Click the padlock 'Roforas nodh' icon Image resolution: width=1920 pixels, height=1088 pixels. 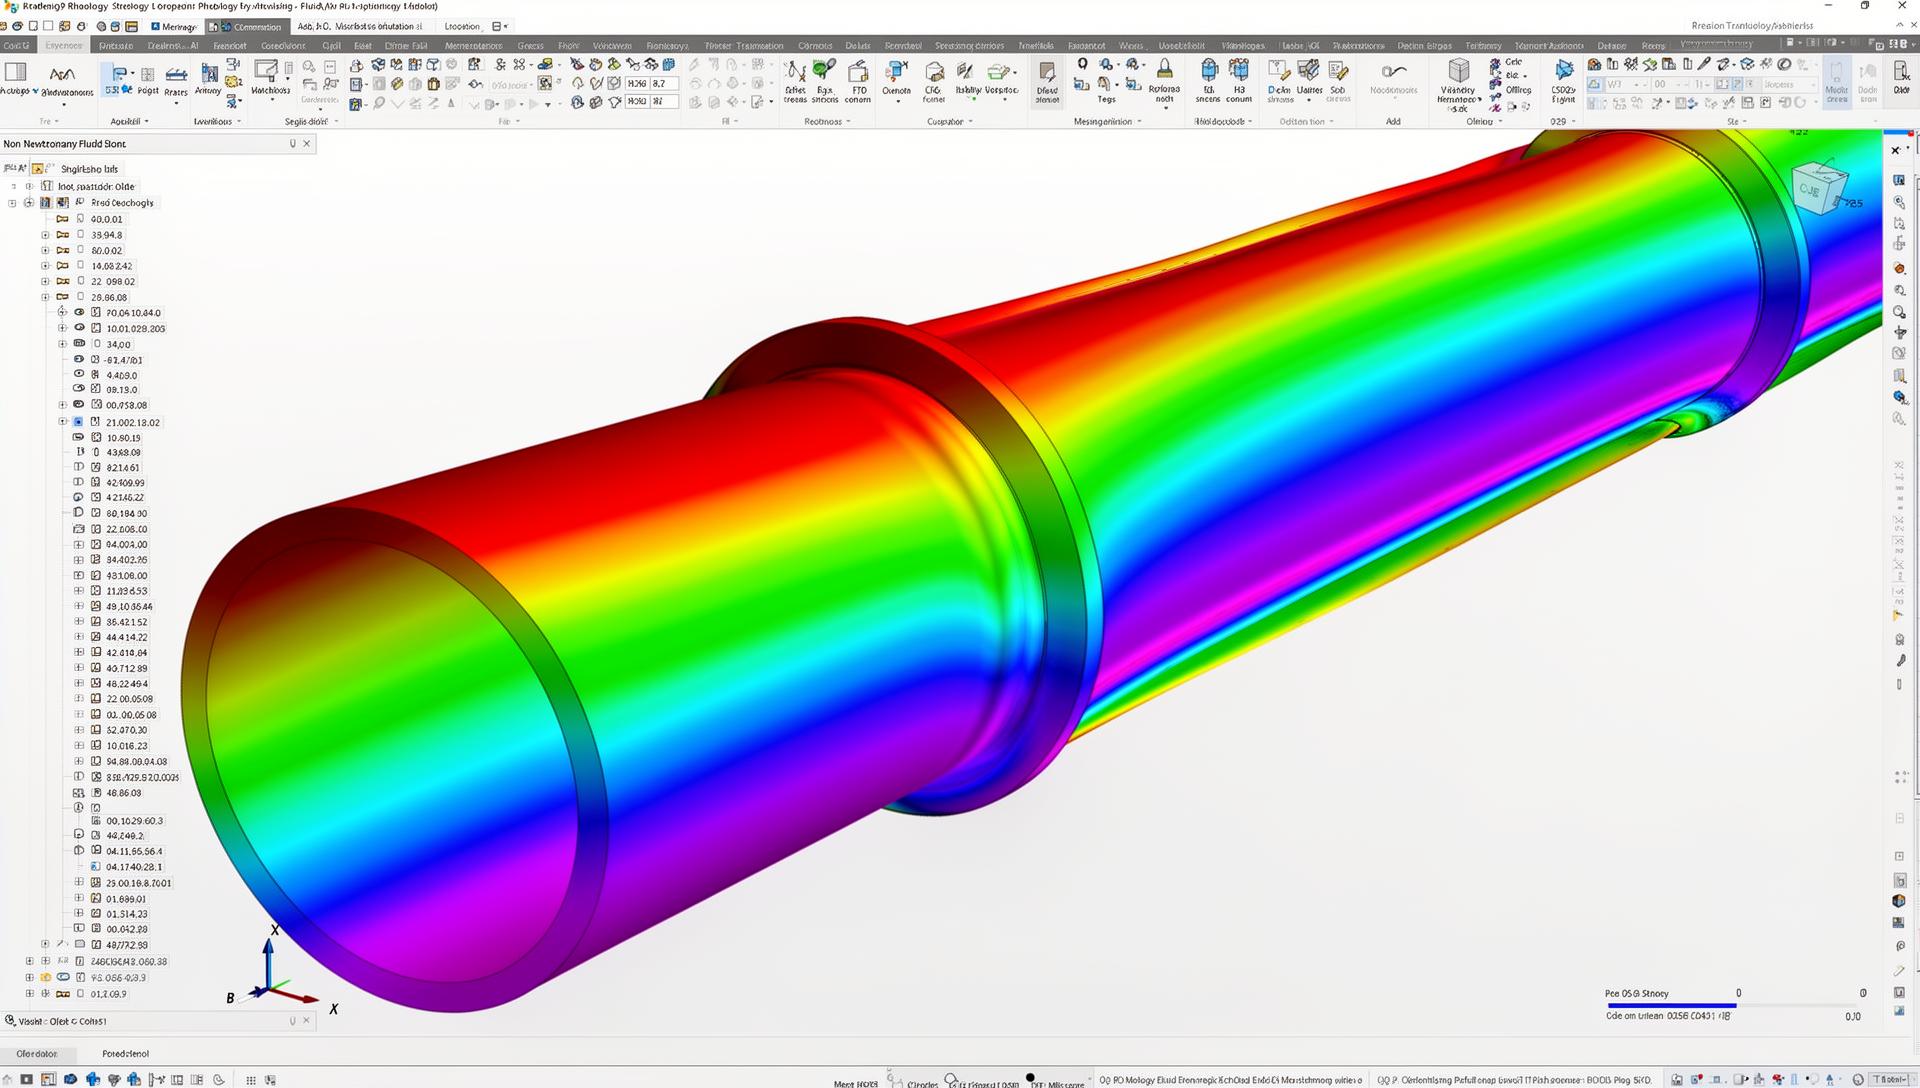click(1164, 68)
